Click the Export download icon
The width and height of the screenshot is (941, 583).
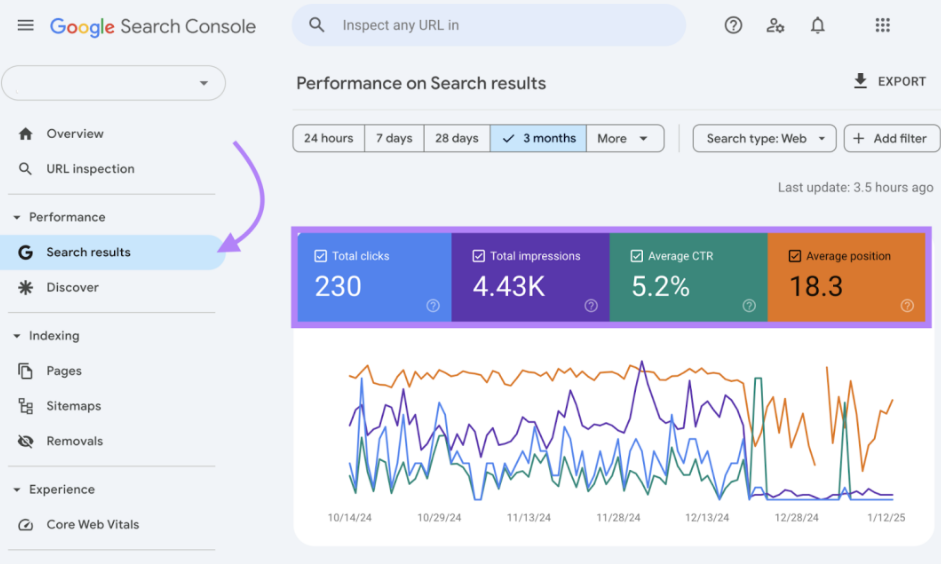(860, 81)
